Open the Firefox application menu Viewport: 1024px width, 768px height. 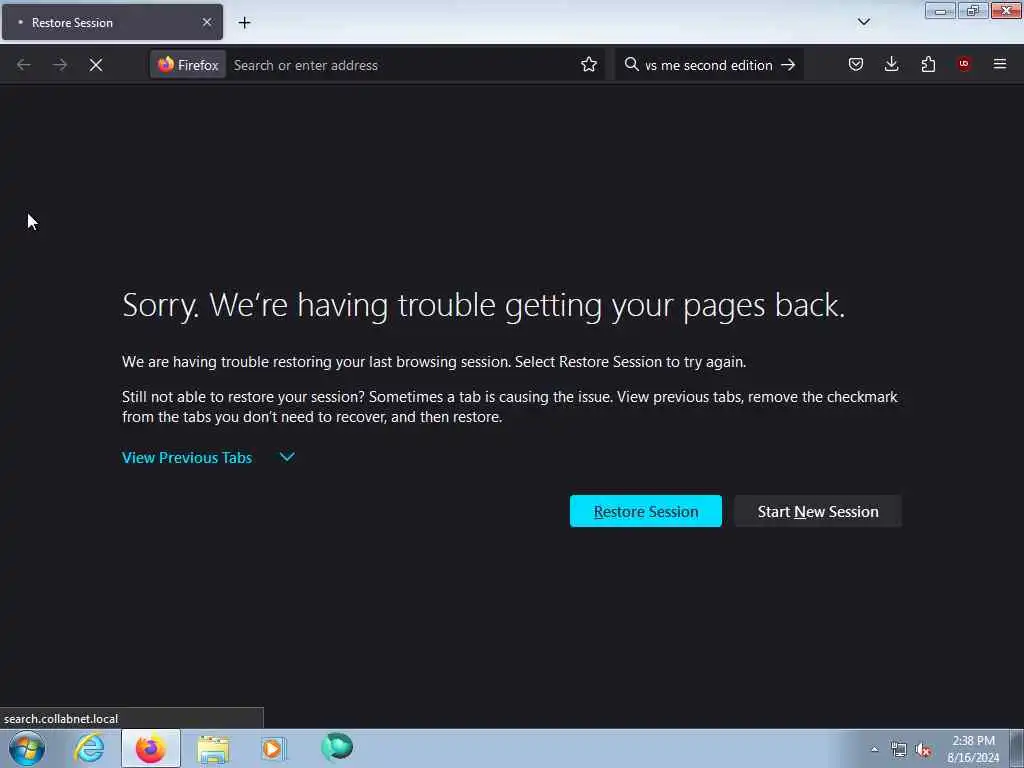point(1000,64)
